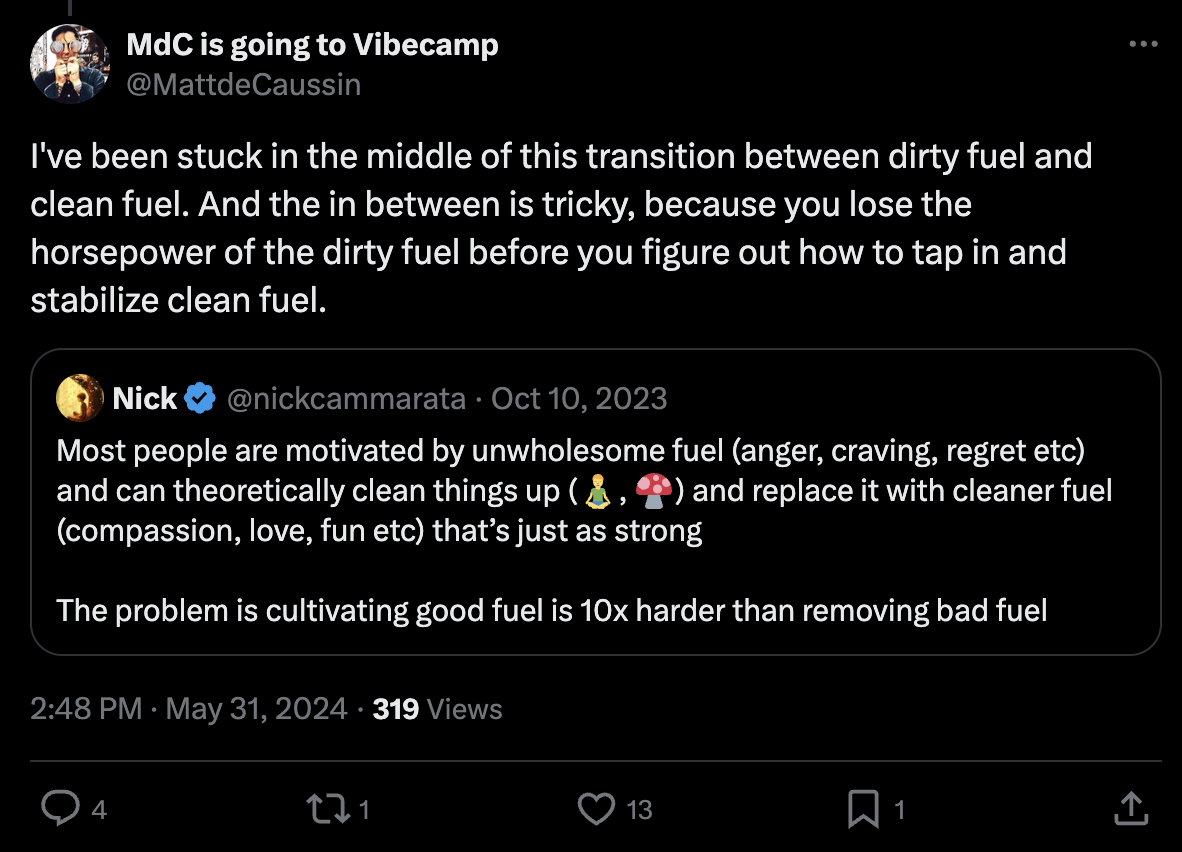This screenshot has height=852, width=1182.
Task: Open the three-dot more options menu
Action: pyautogui.click(x=1143, y=45)
